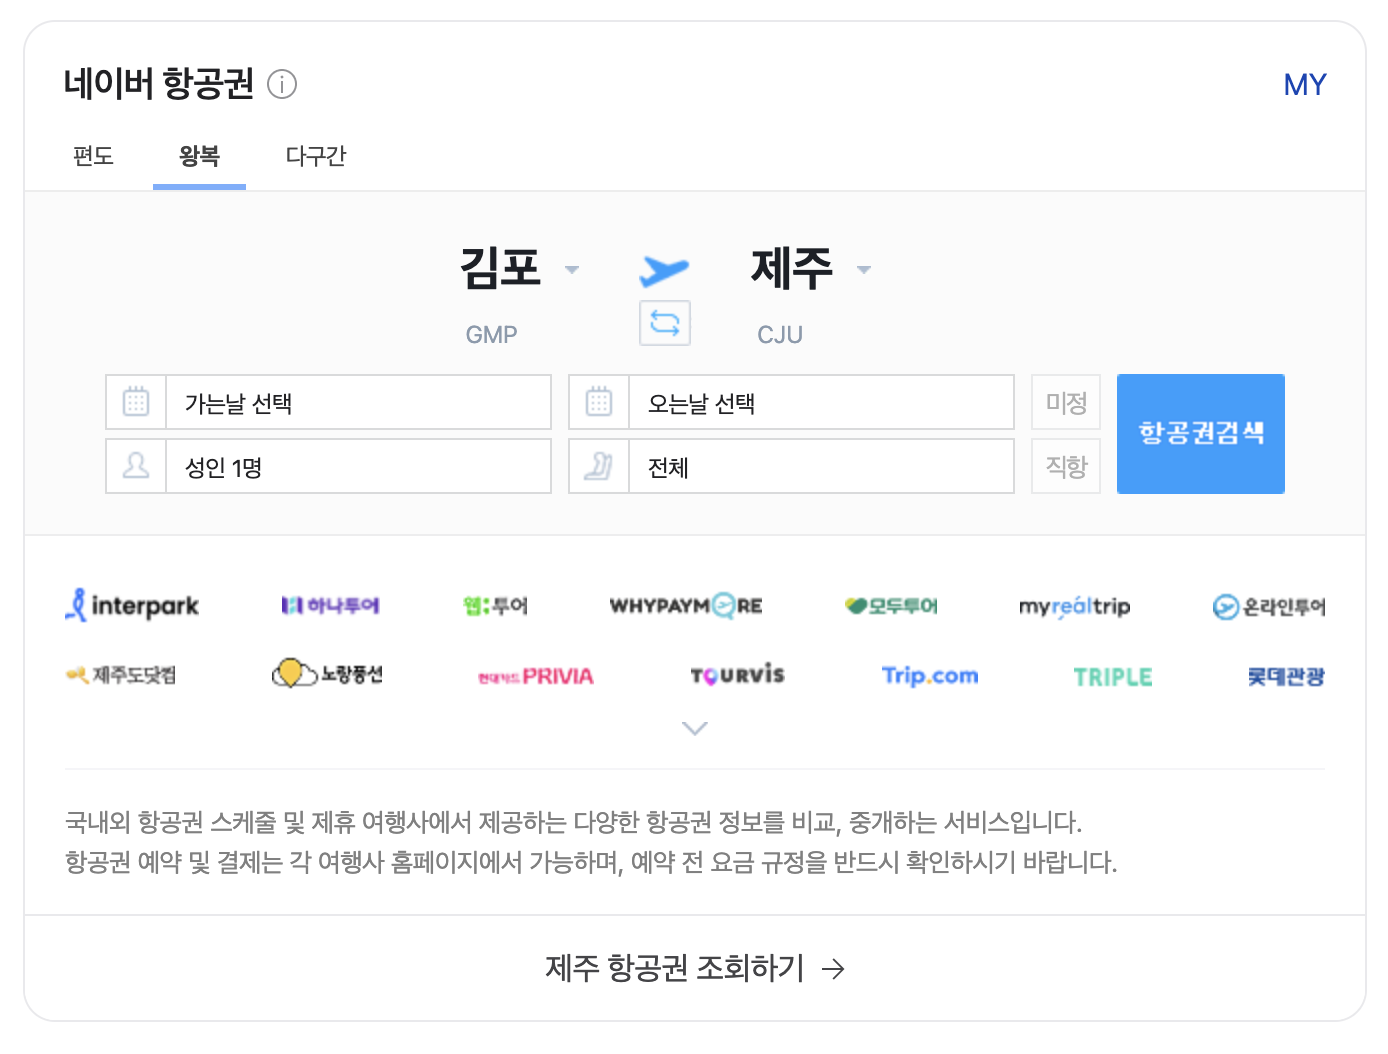Viewport: 1388px width, 1054px height.
Task: Open the Interpark partner logo
Action: point(132,605)
